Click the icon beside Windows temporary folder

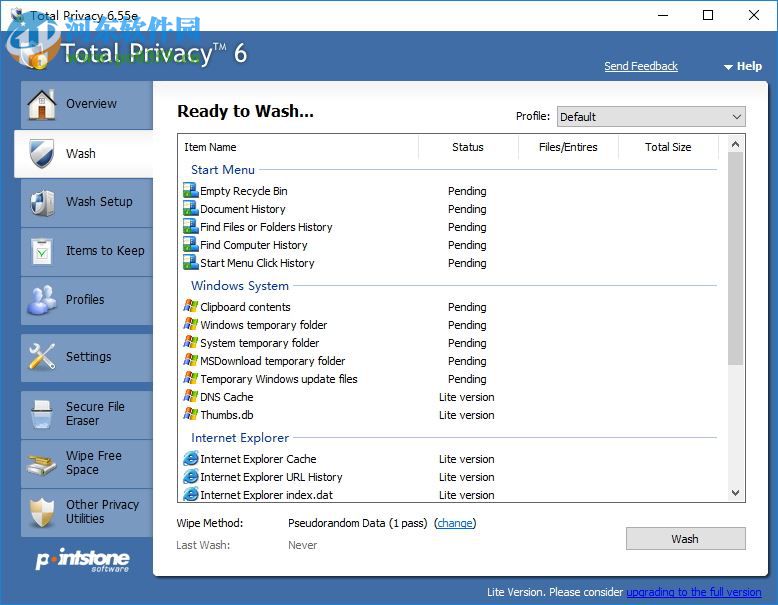(191, 324)
